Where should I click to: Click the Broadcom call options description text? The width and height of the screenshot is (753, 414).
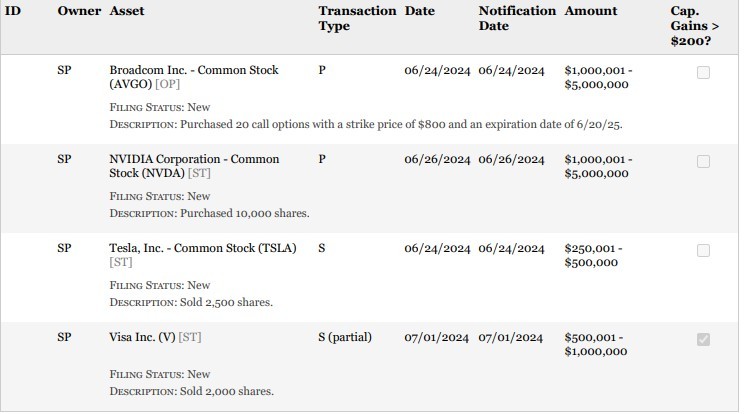(x=401, y=125)
